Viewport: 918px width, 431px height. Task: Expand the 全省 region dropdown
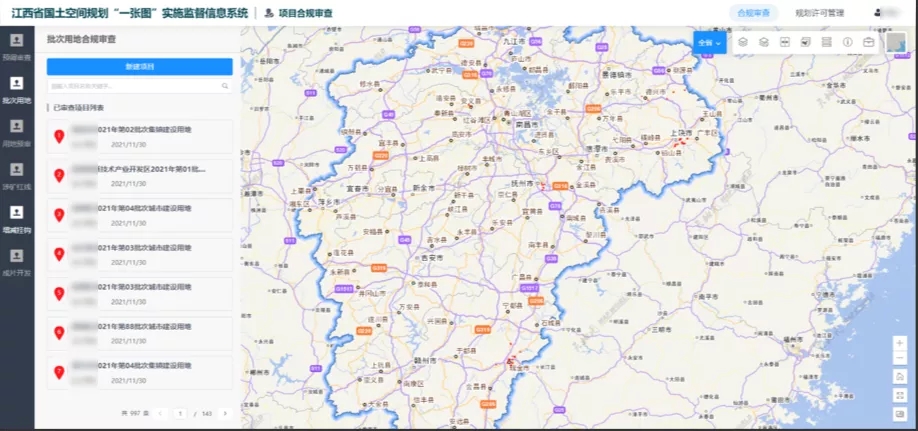[x=709, y=43]
